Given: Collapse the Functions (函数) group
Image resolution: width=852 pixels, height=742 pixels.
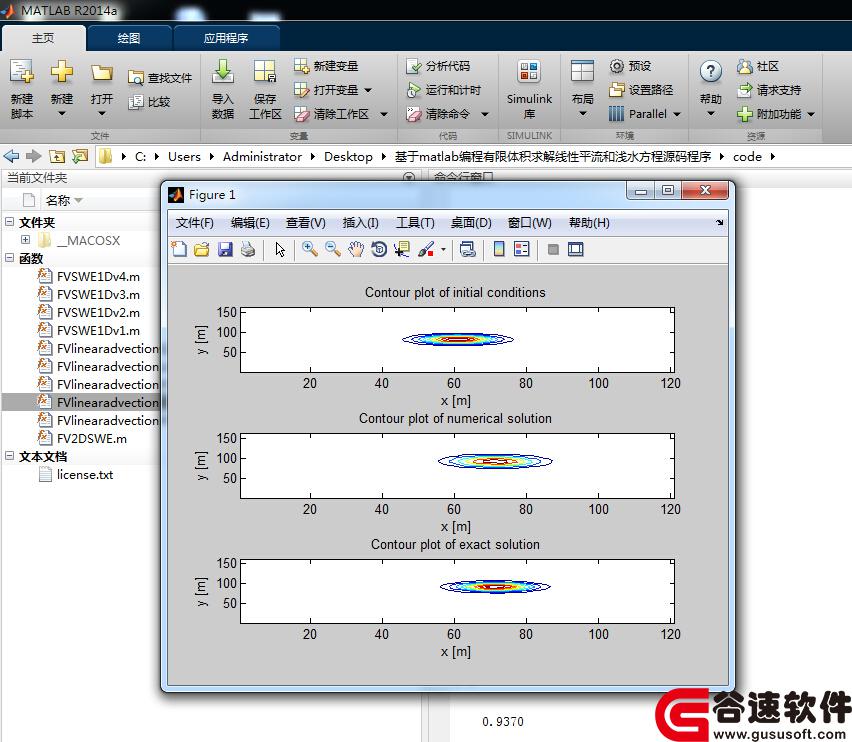Looking at the screenshot, I should tap(9, 257).
